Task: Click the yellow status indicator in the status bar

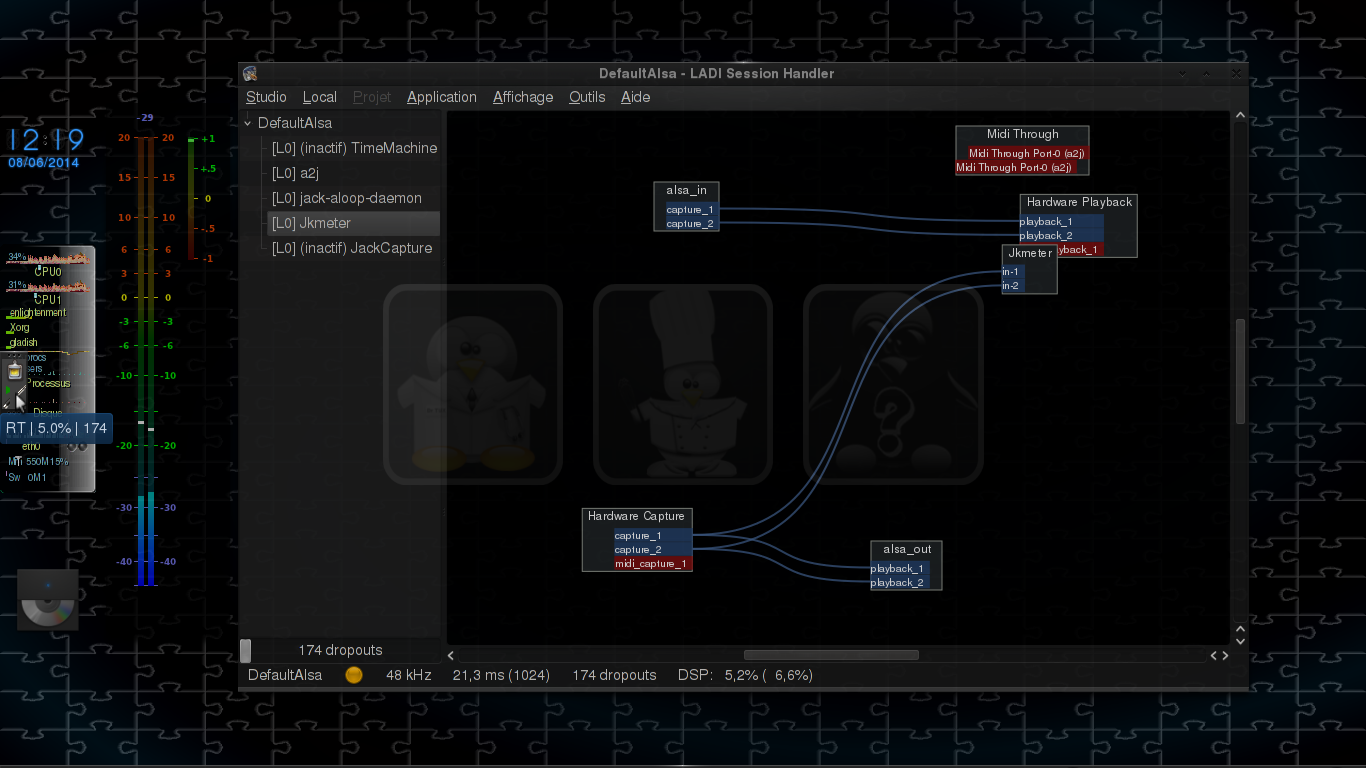Action: click(x=354, y=675)
